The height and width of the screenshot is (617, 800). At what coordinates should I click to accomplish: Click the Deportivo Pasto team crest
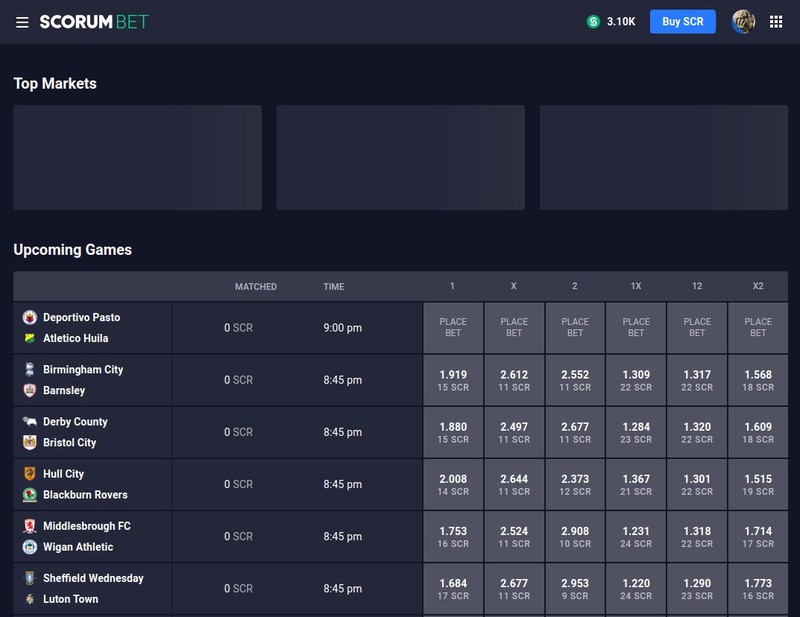[x=30, y=317]
